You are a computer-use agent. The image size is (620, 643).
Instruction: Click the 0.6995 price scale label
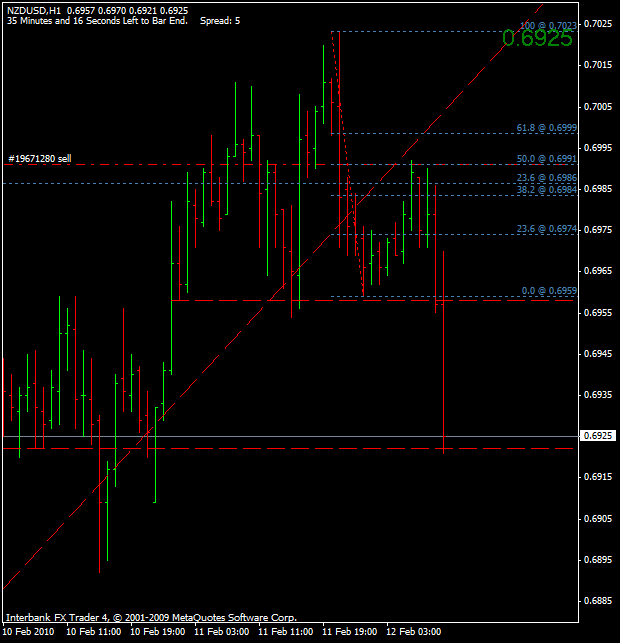(x=598, y=148)
